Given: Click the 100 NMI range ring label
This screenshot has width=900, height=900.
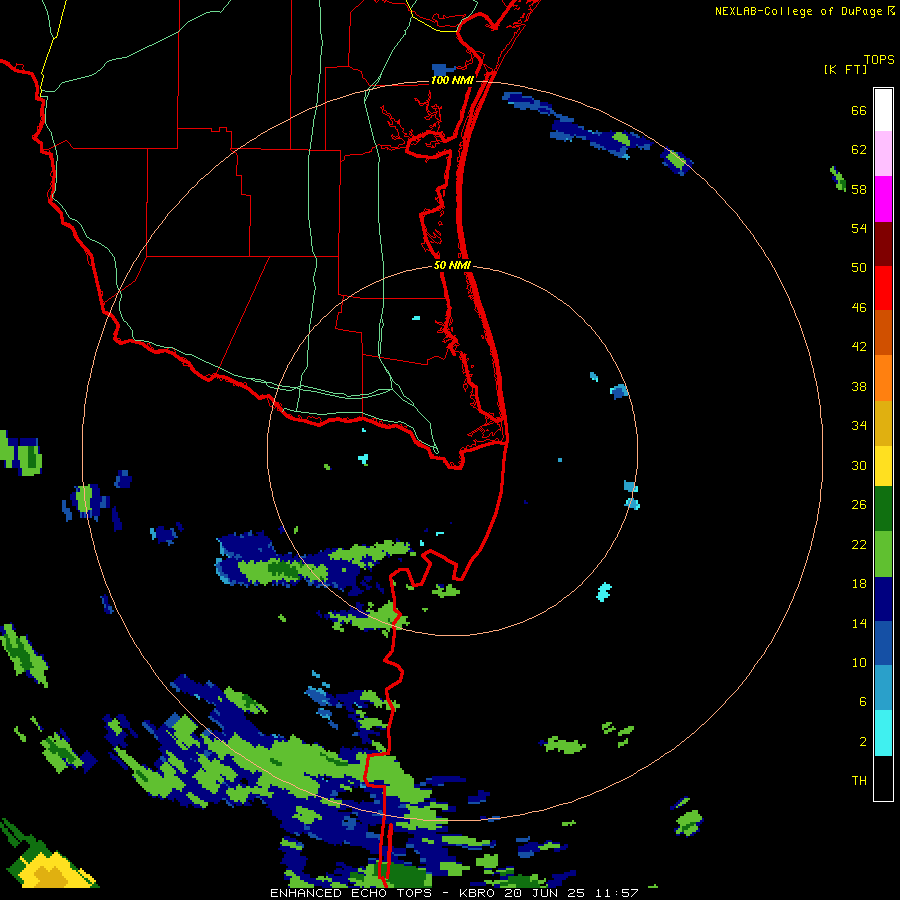Looking at the screenshot, I should (452, 80).
